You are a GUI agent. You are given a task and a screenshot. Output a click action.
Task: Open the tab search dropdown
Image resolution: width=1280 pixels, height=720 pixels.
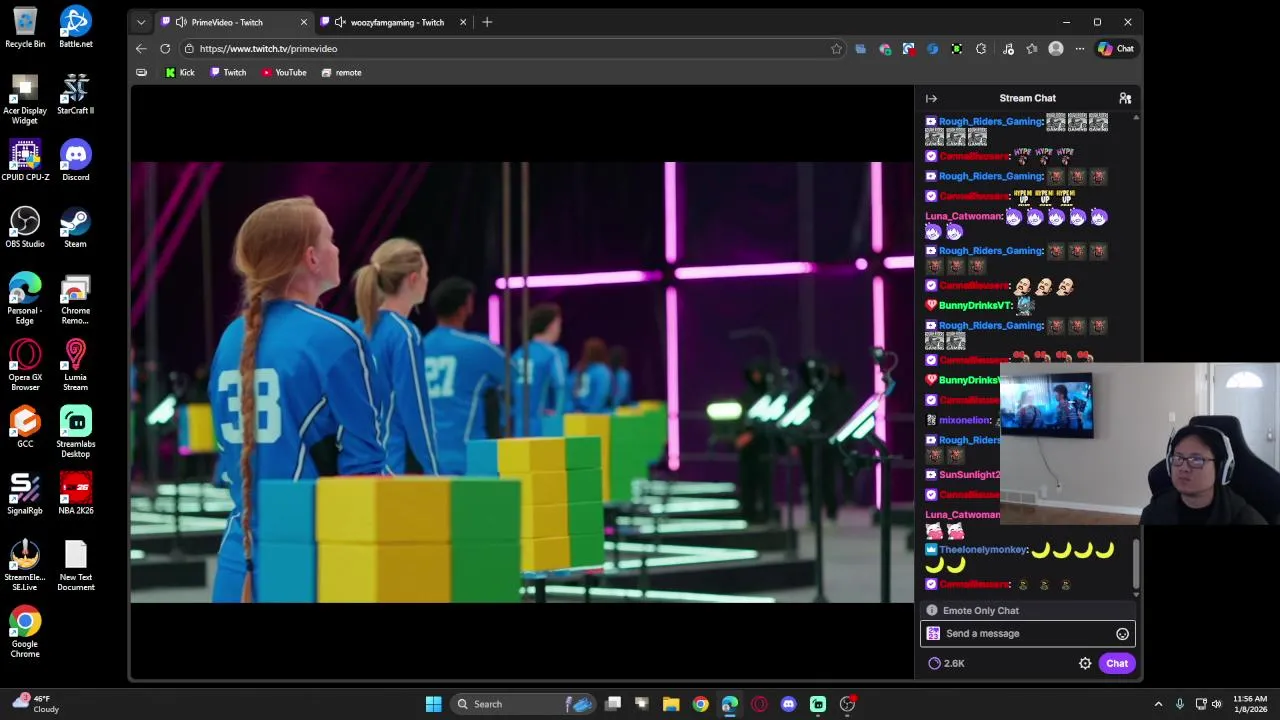click(141, 22)
